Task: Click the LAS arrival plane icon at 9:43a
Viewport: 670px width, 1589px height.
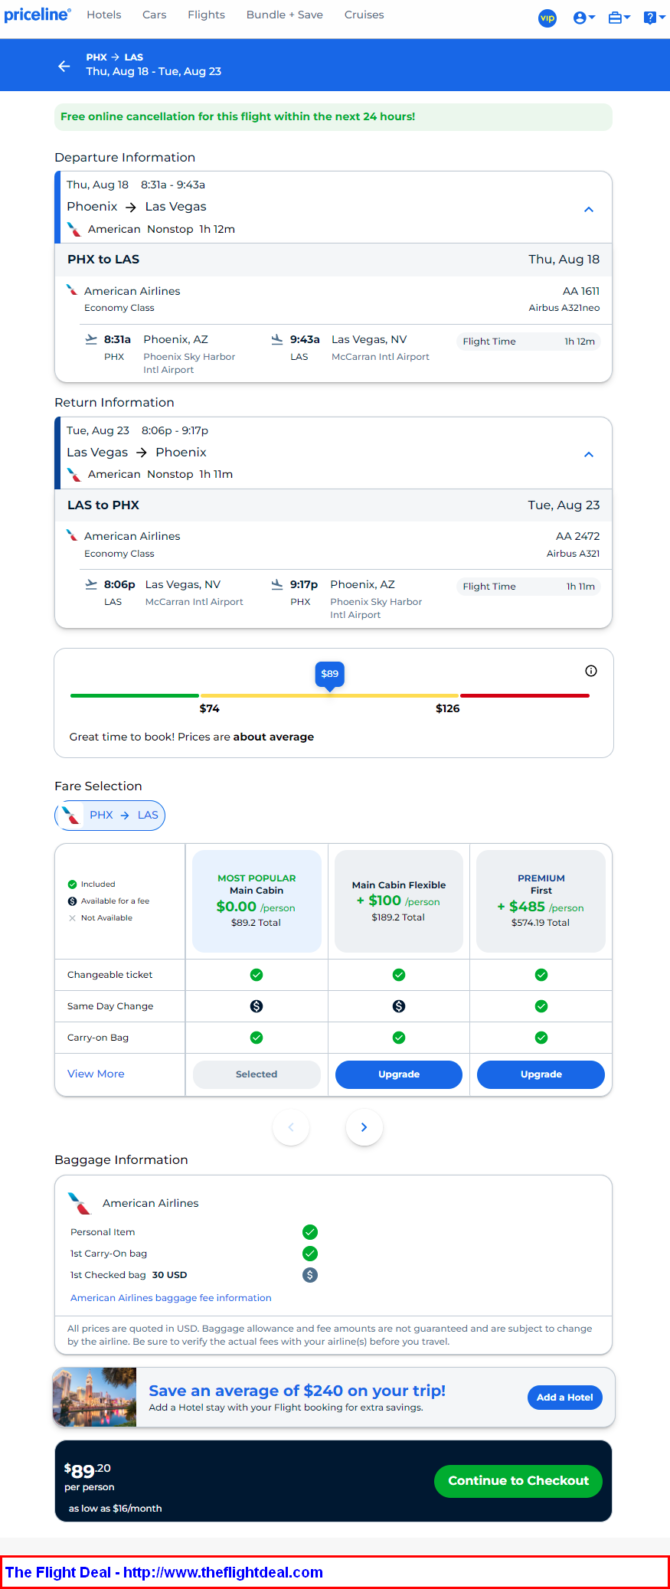Action: (x=278, y=339)
